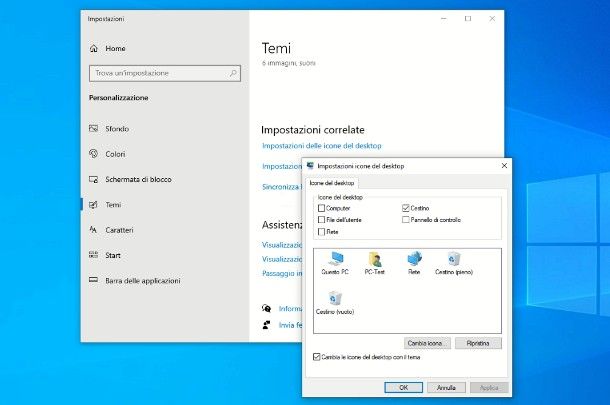Enable the Computer checkbox
Screen dimensions: 610x405
(321, 208)
